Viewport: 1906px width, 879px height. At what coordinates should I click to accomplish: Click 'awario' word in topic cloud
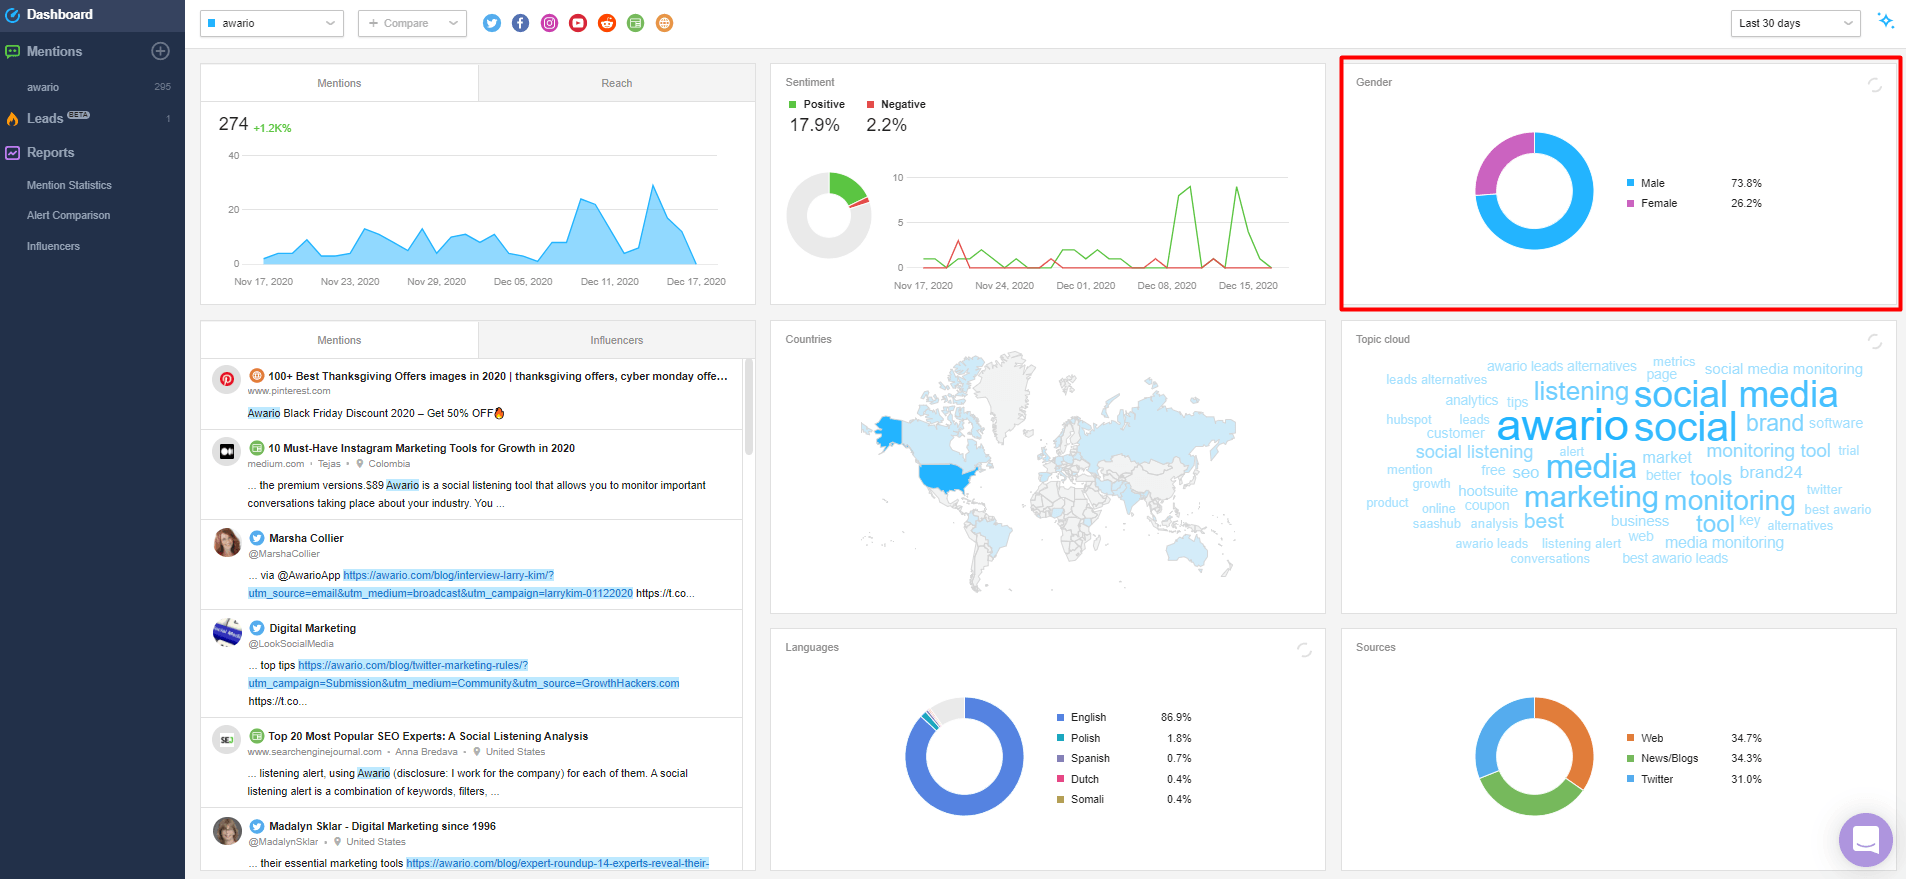(x=1562, y=427)
